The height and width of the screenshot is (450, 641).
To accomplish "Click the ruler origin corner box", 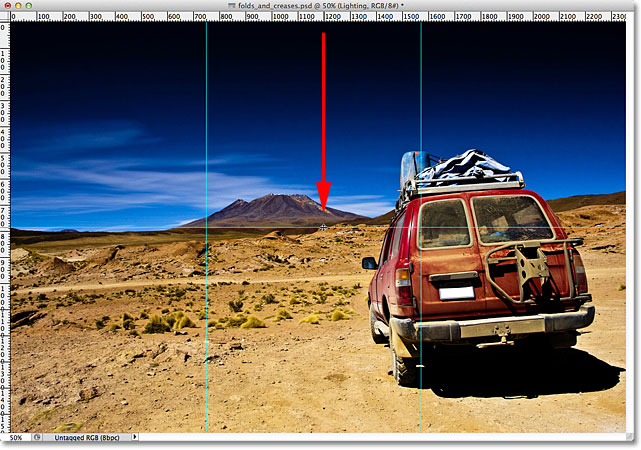I will pyautogui.click(x=5, y=17).
